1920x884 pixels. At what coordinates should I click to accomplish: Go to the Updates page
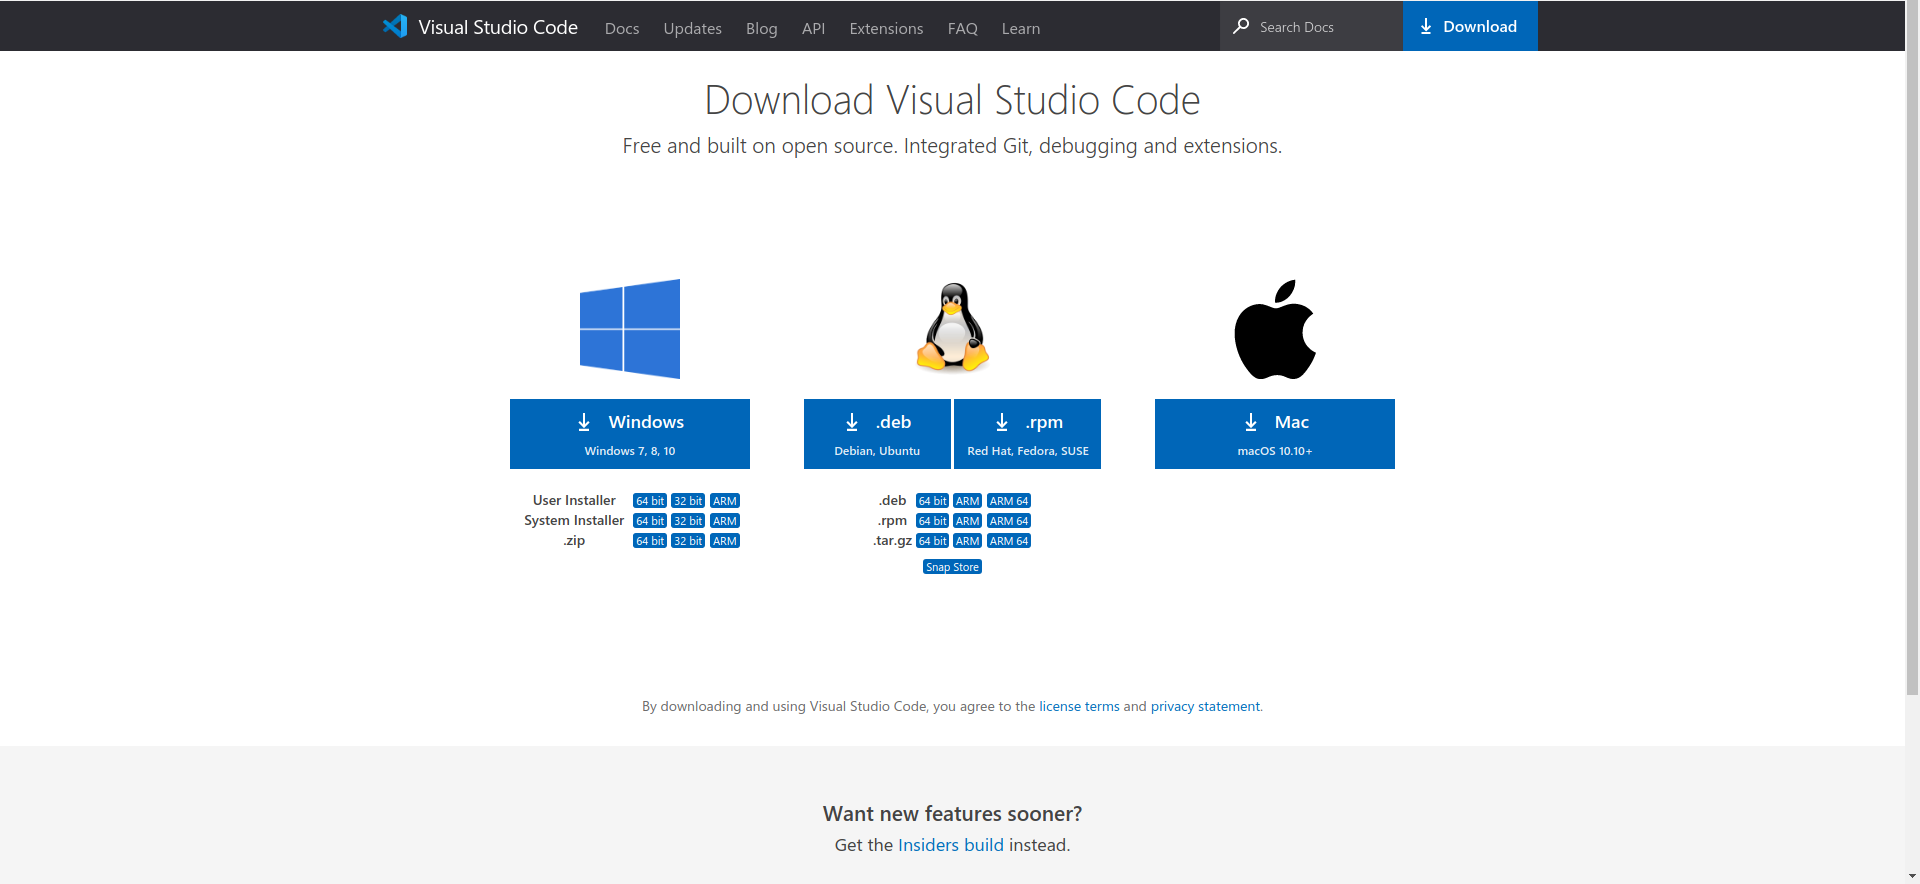click(692, 28)
